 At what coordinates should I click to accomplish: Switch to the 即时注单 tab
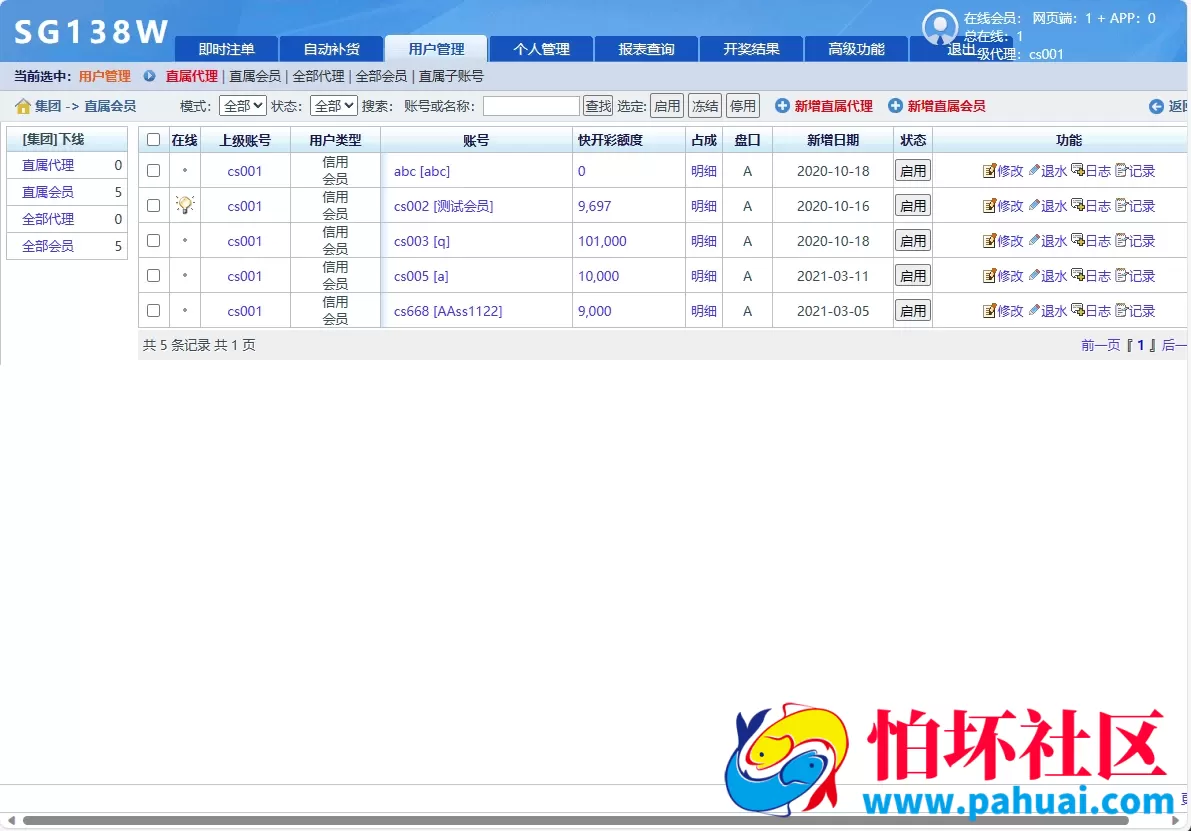pyautogui.click(x=226, y=49)
